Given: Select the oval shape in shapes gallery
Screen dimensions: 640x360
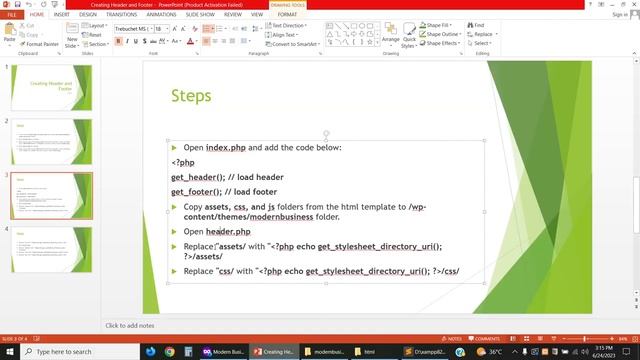Looking at the screenshot, I should [x=362, y=26].
